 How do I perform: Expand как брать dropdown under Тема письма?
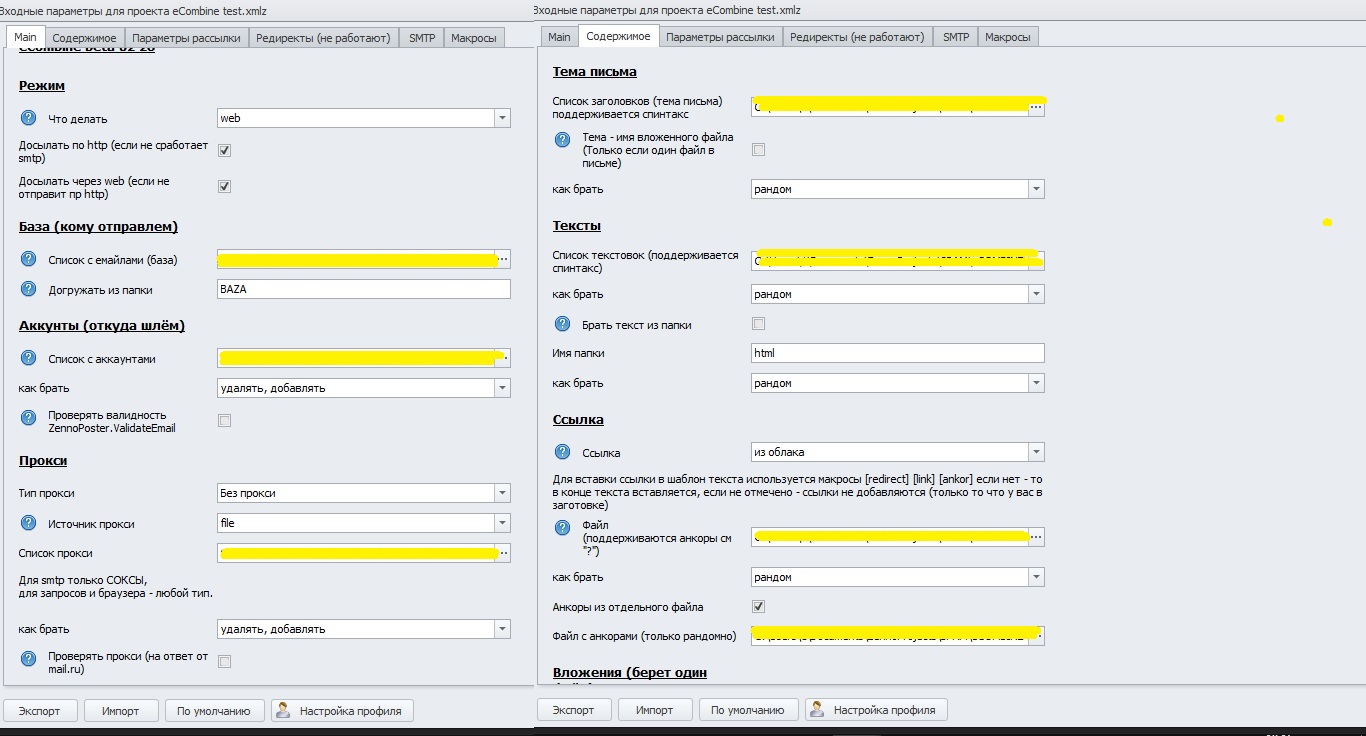(x=898, y=189)
